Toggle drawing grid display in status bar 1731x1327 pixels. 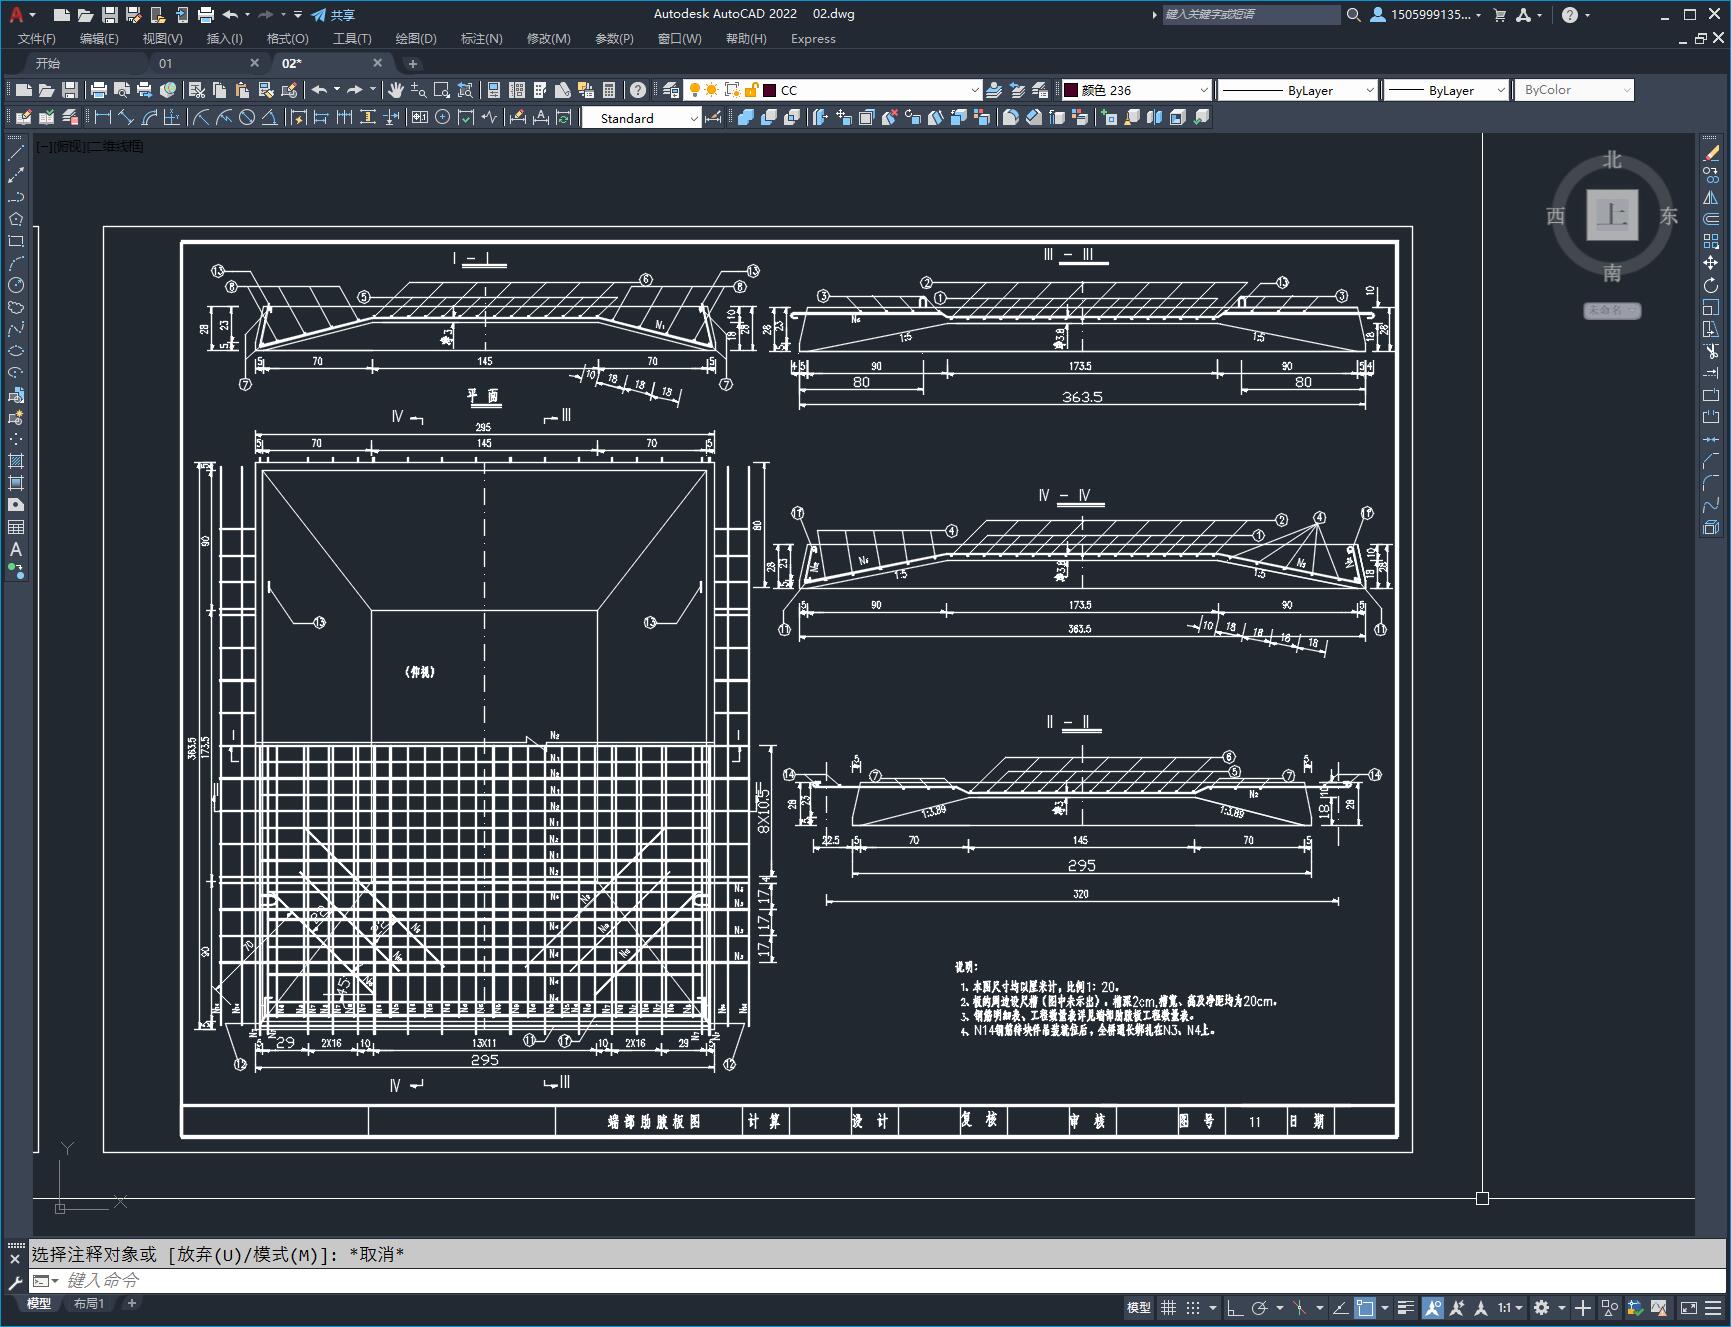[1168, 1307]
